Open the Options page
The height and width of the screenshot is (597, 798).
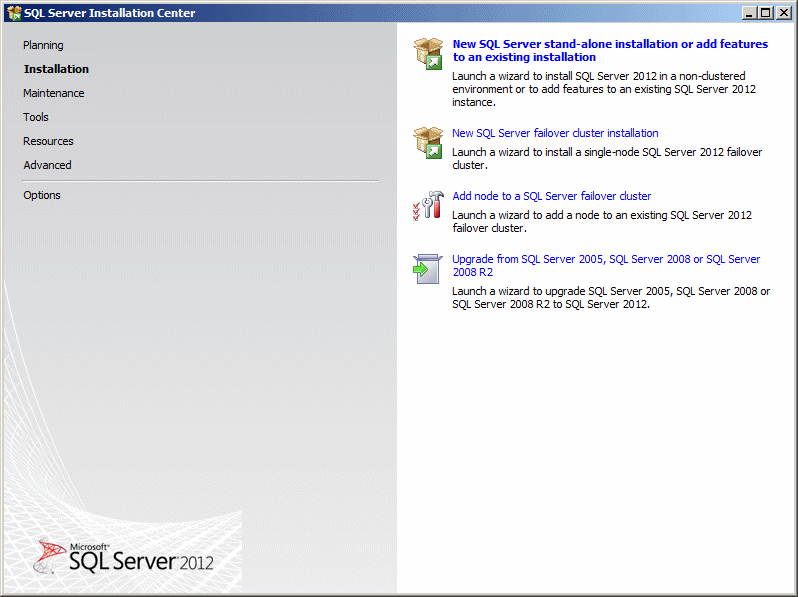click(42, 195)
